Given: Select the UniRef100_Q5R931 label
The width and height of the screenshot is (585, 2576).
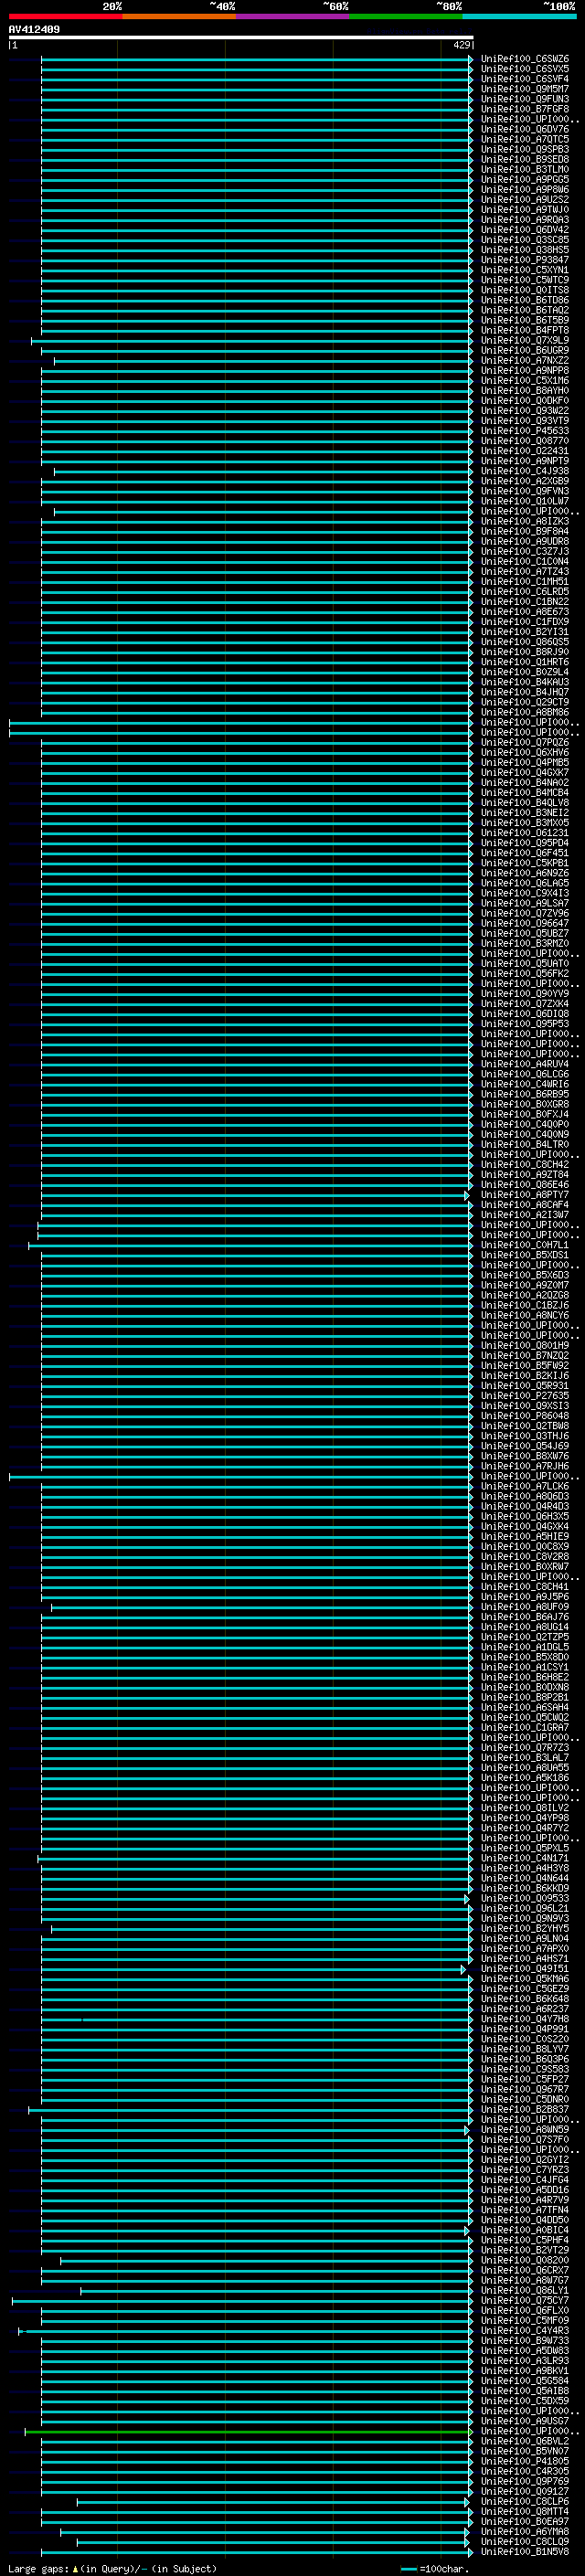Looking at the screenshot, I should [525, 1386].
